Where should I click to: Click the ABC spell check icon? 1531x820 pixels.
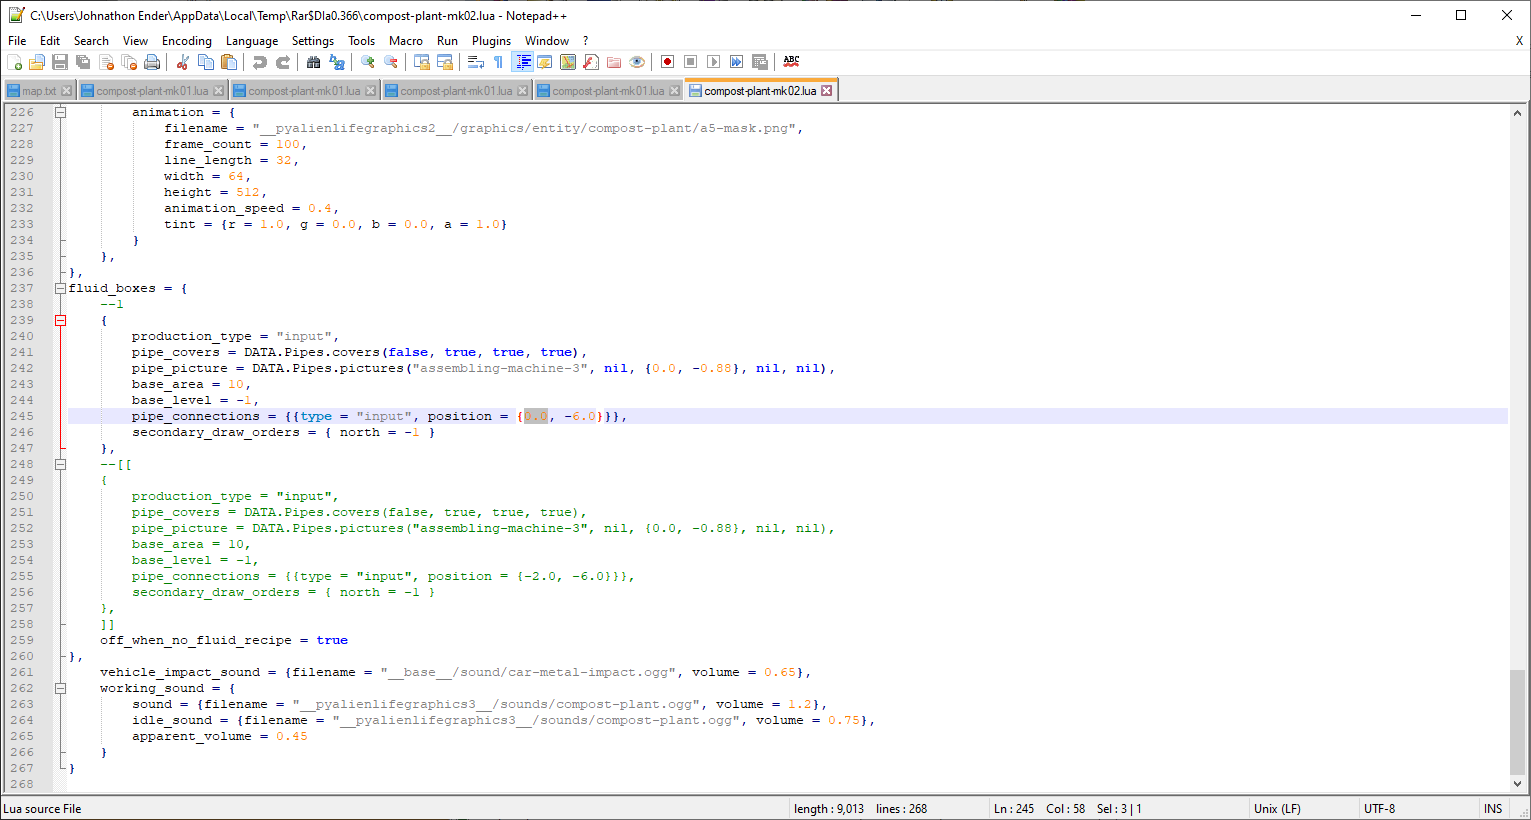click(791, 62)
